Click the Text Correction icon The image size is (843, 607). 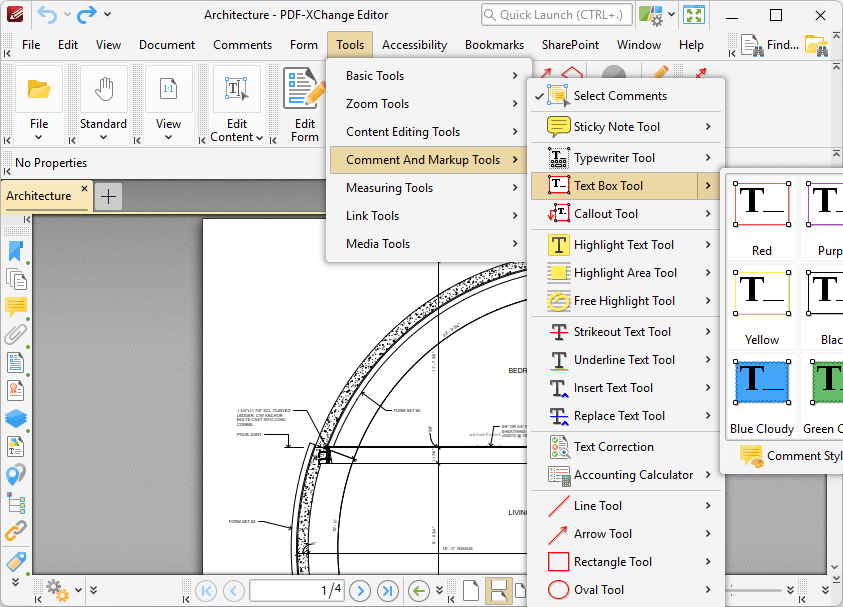559,447
